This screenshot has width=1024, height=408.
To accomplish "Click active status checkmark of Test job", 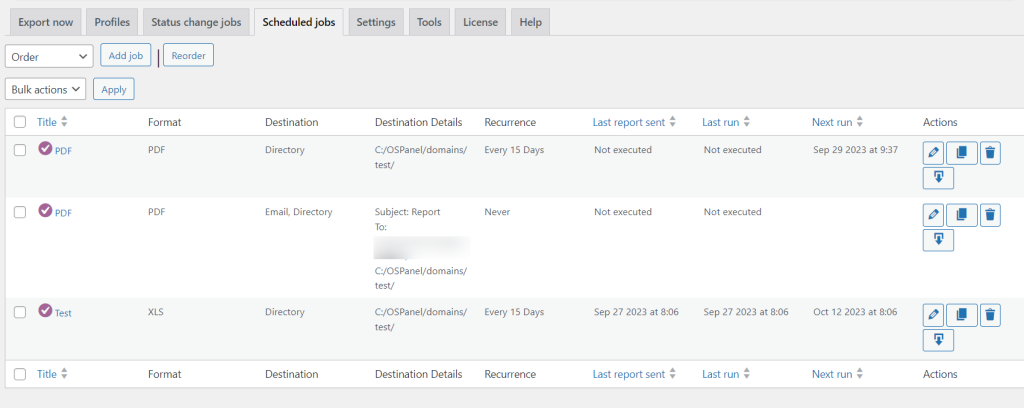I will pyautogui.click(x=45, y=311).
